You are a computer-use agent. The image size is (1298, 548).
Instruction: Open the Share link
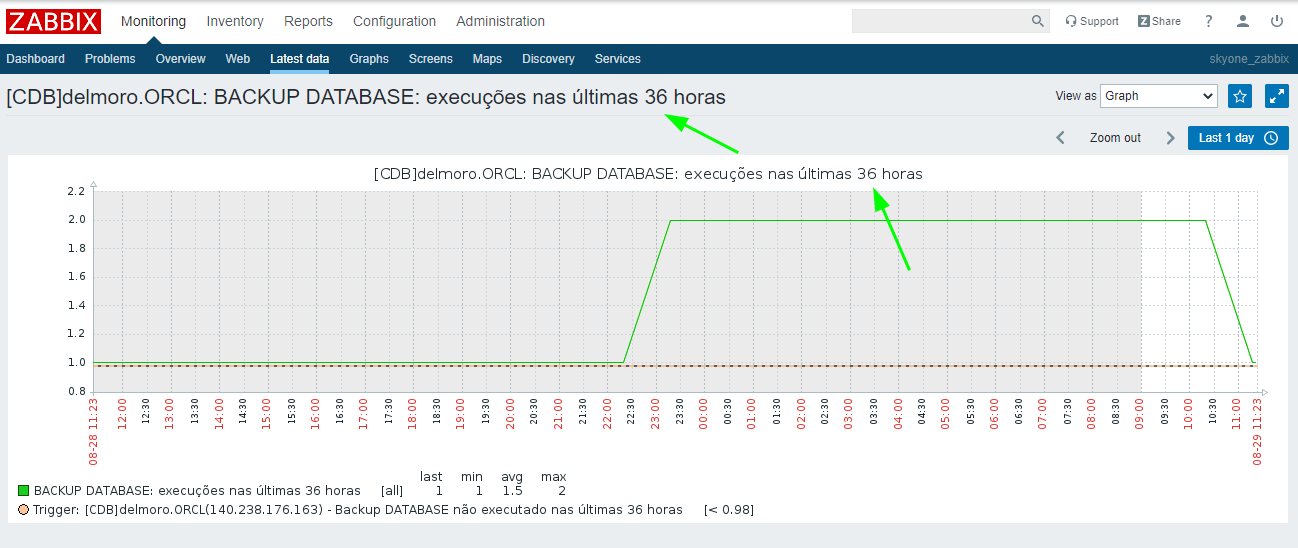pos(1159,21)
